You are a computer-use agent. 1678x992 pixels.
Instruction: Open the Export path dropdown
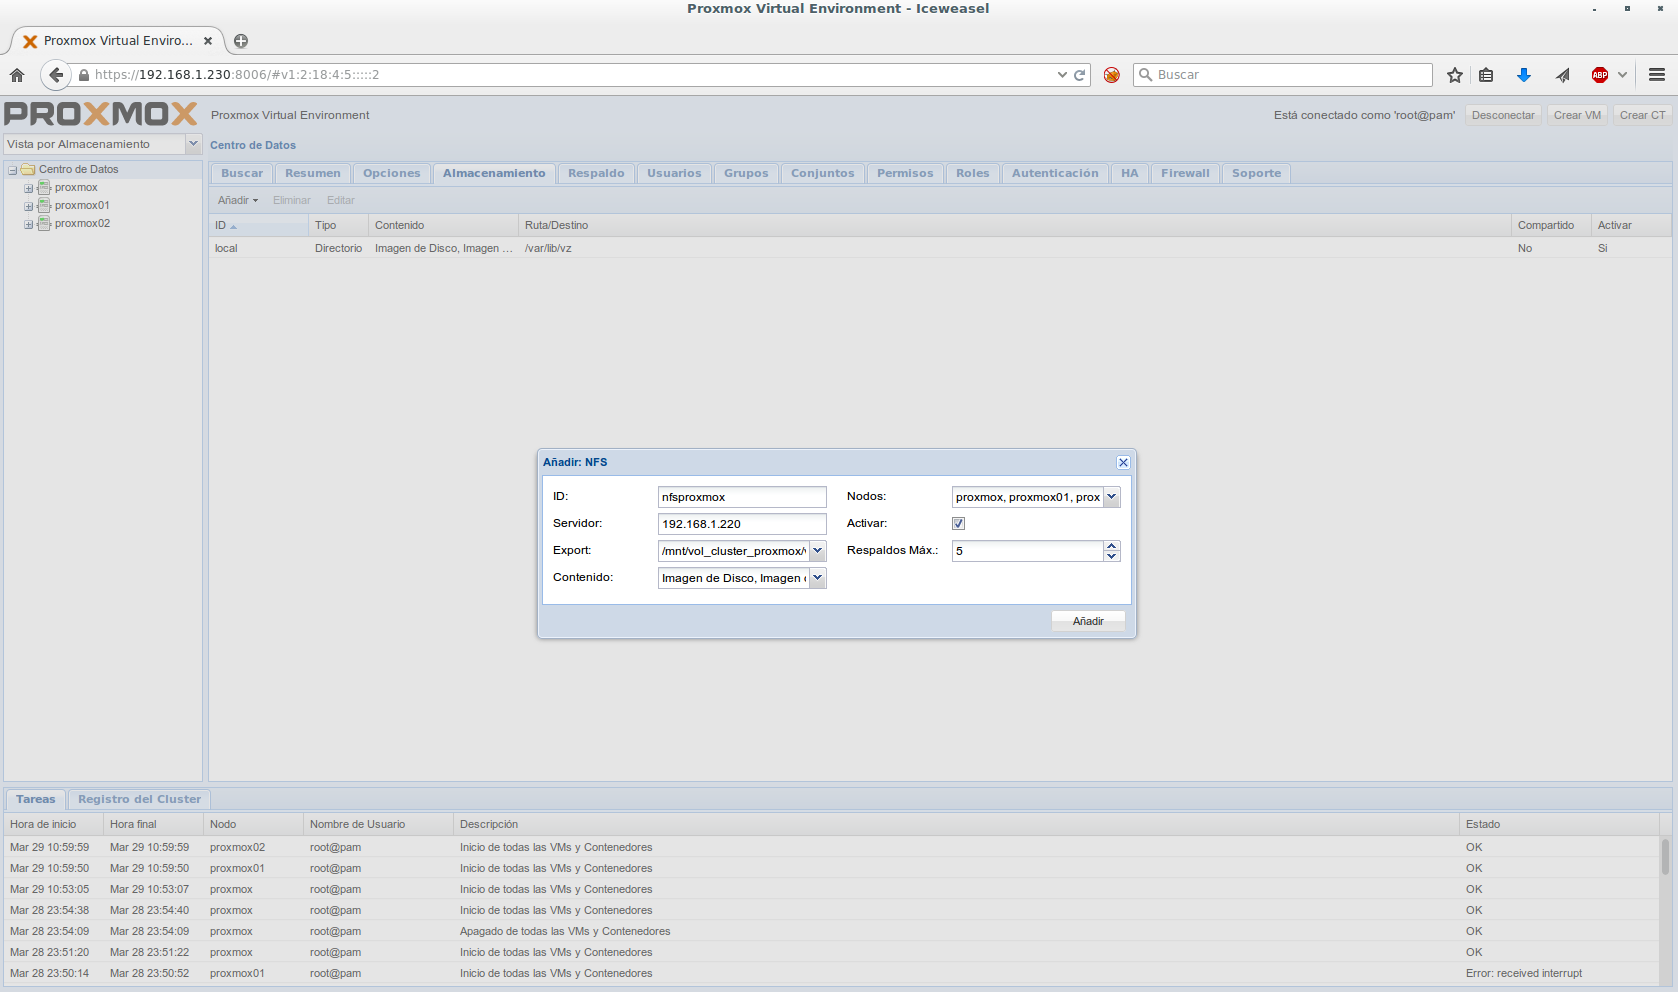click(817, 551)
